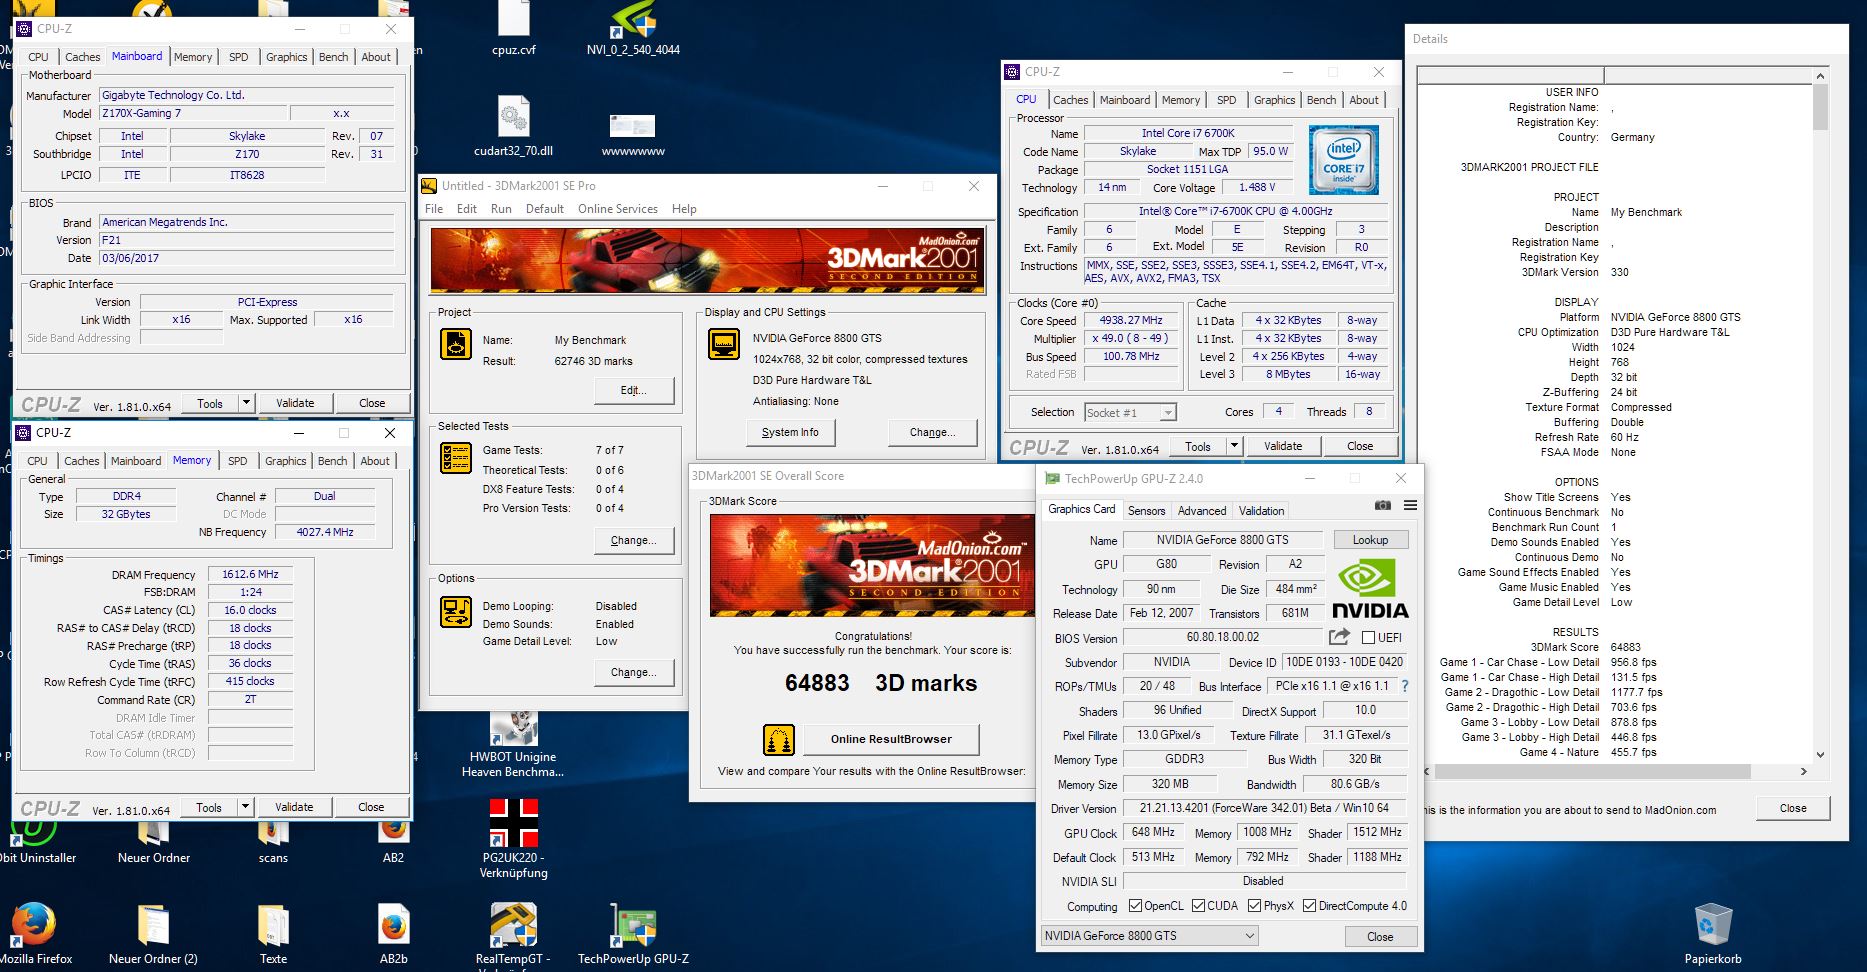Open HWBOT Unigine Heaven Benchmark shortcut
The height and width of the screenshot is (972, 1867).
point(513,746)
